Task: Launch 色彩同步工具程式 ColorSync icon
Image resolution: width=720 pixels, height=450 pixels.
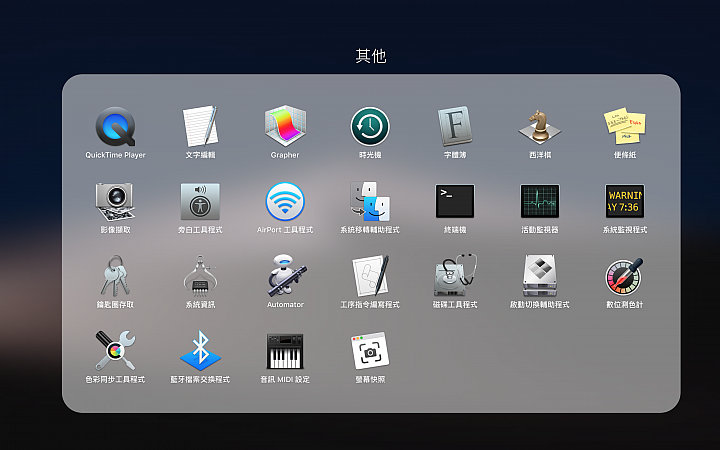Action: pyautogui.click(x=115, y=351)
